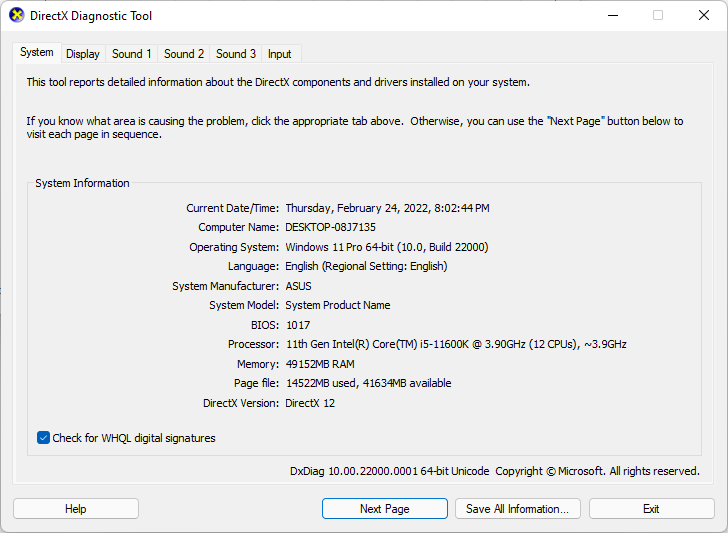The height and width of the screenshot is (533, 728).
Task: Click the Copyright Microsoft notice text
Action: [x=597, y=471]
